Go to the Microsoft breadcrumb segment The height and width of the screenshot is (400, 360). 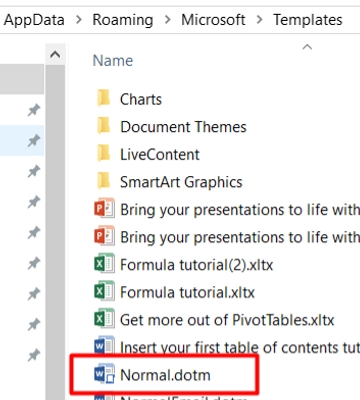point(213,20)
